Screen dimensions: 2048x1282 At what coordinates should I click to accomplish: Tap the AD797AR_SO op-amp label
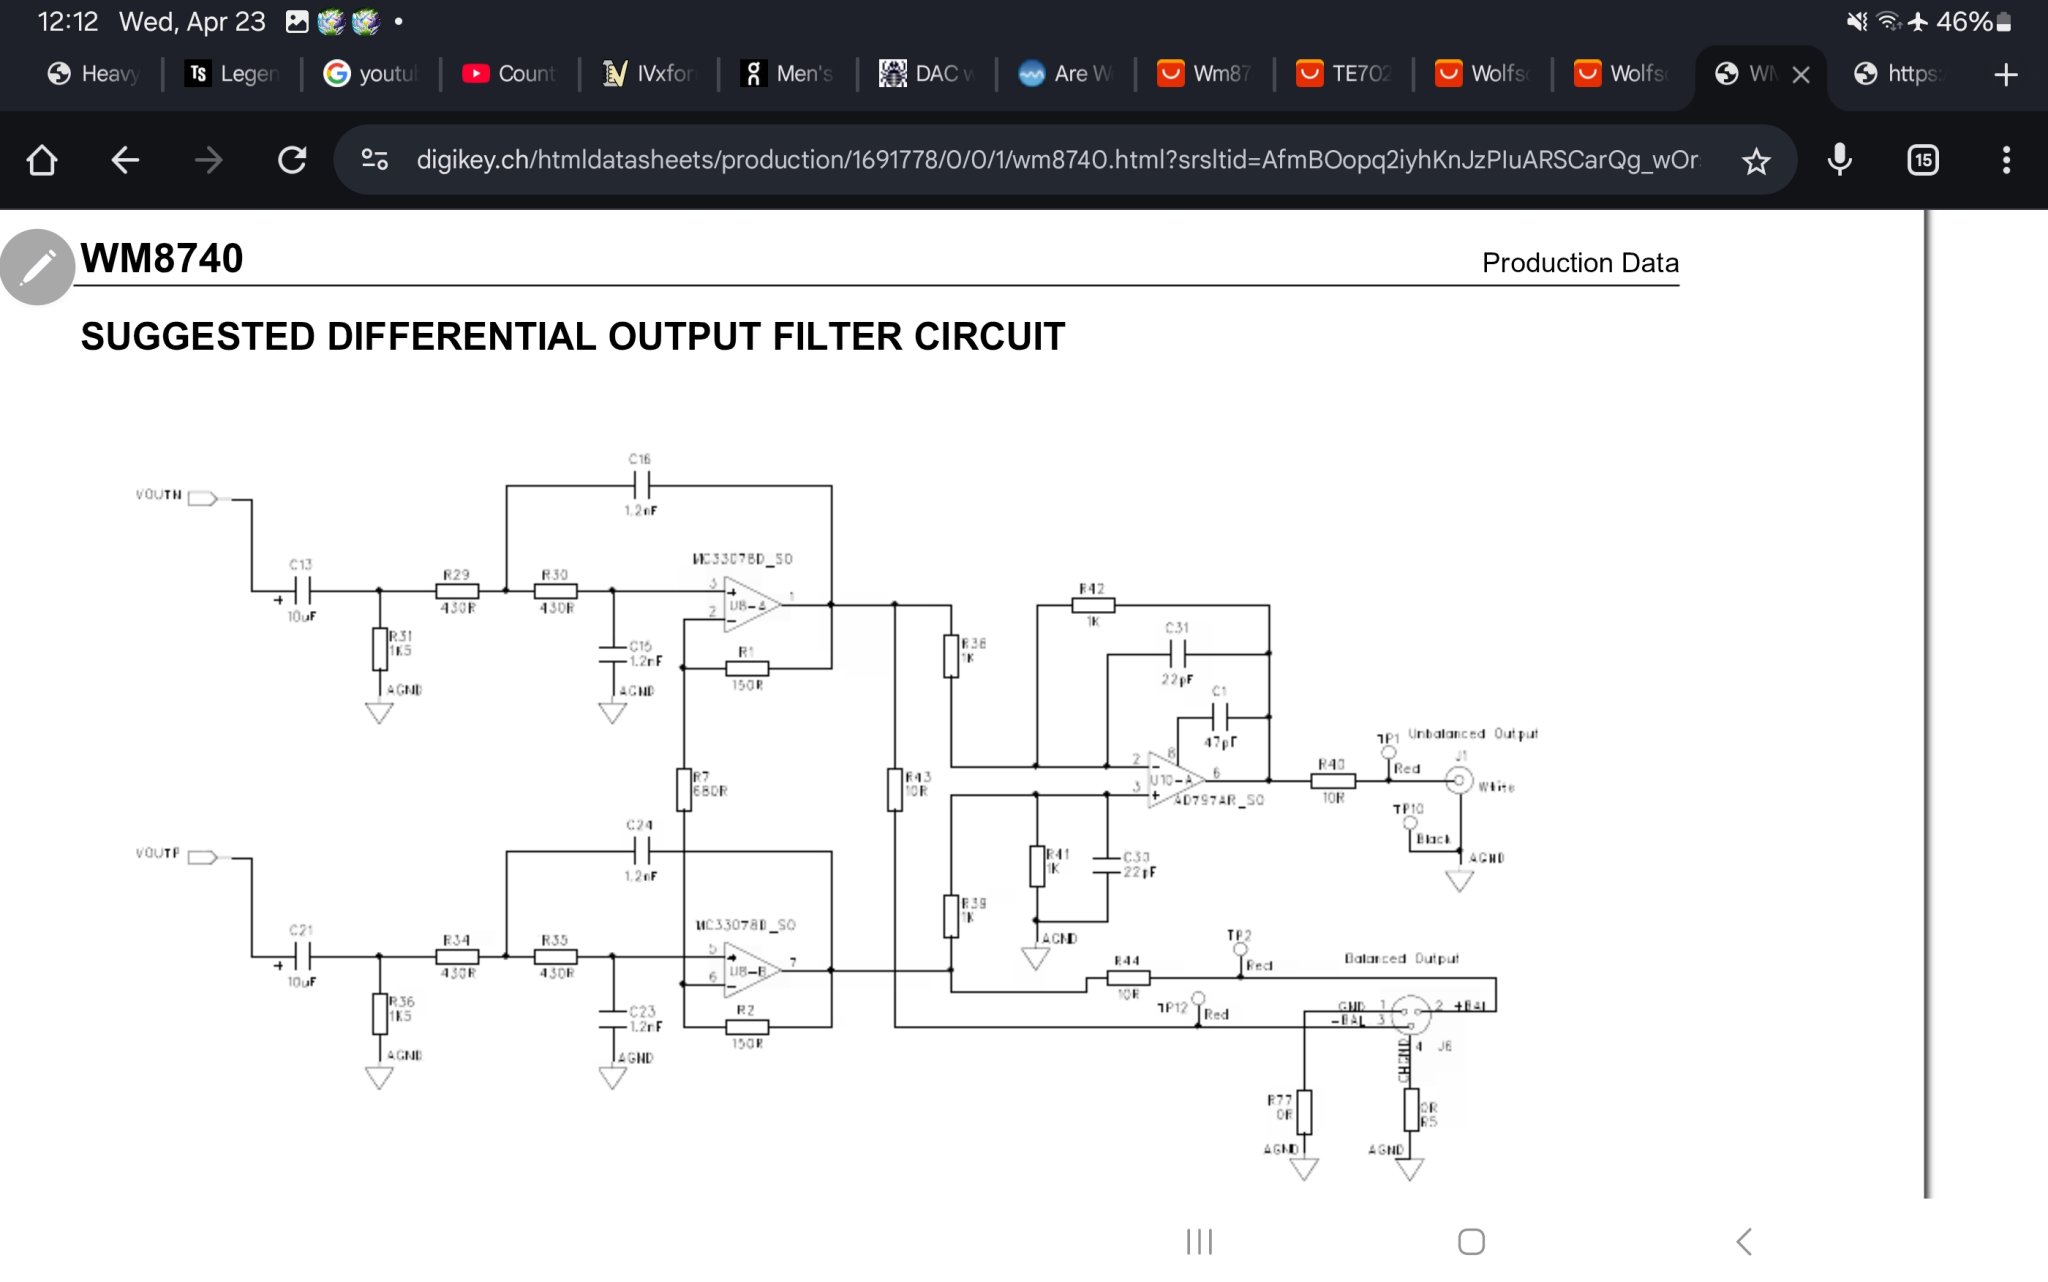coord(1218,800)
